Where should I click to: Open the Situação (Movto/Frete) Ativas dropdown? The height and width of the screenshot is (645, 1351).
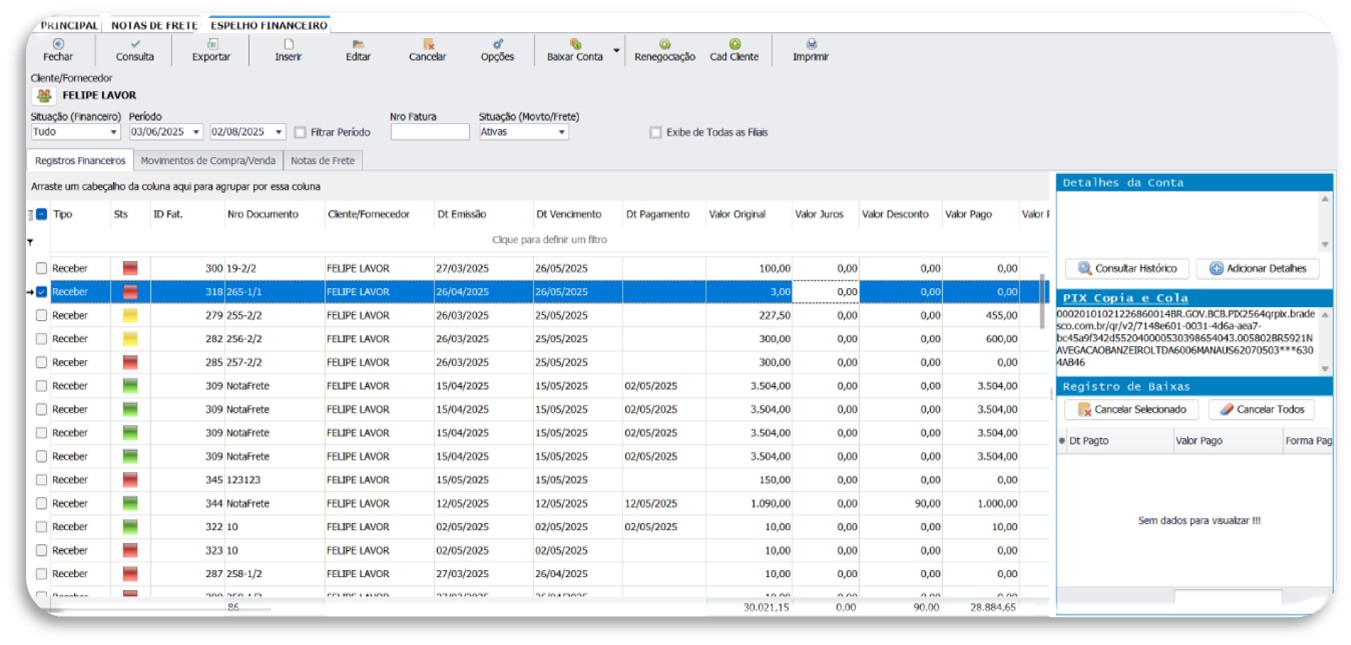[561, 132]
